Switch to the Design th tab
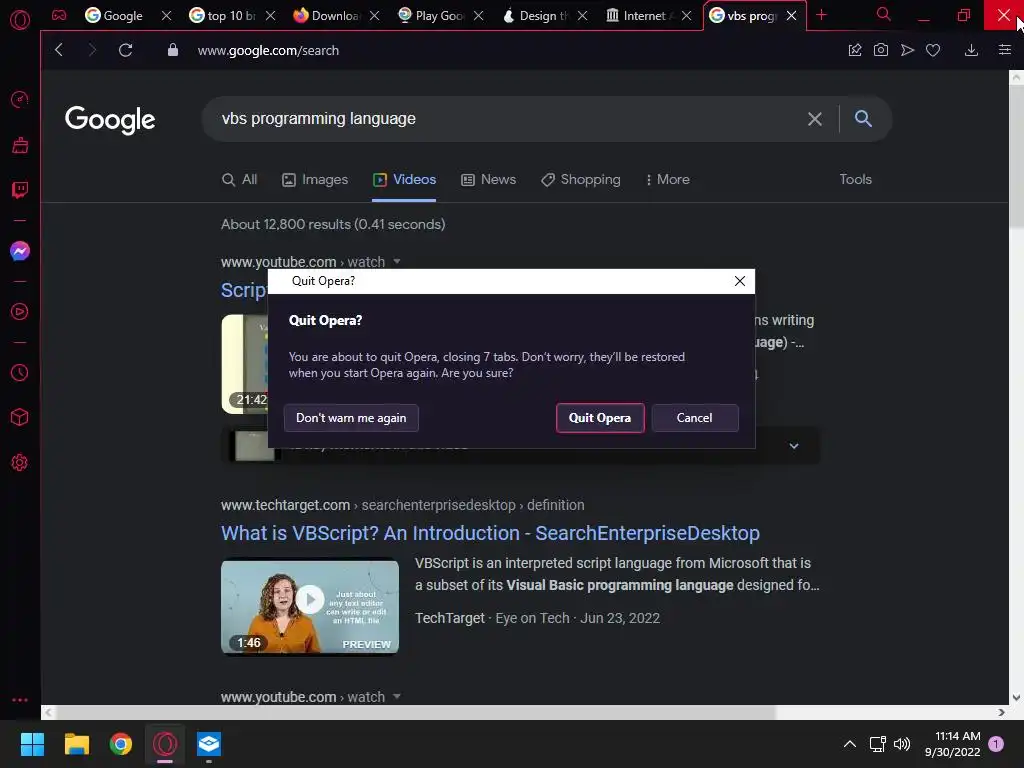The width and height of the screenshot is (1024, 768). (x=536, y=16)
